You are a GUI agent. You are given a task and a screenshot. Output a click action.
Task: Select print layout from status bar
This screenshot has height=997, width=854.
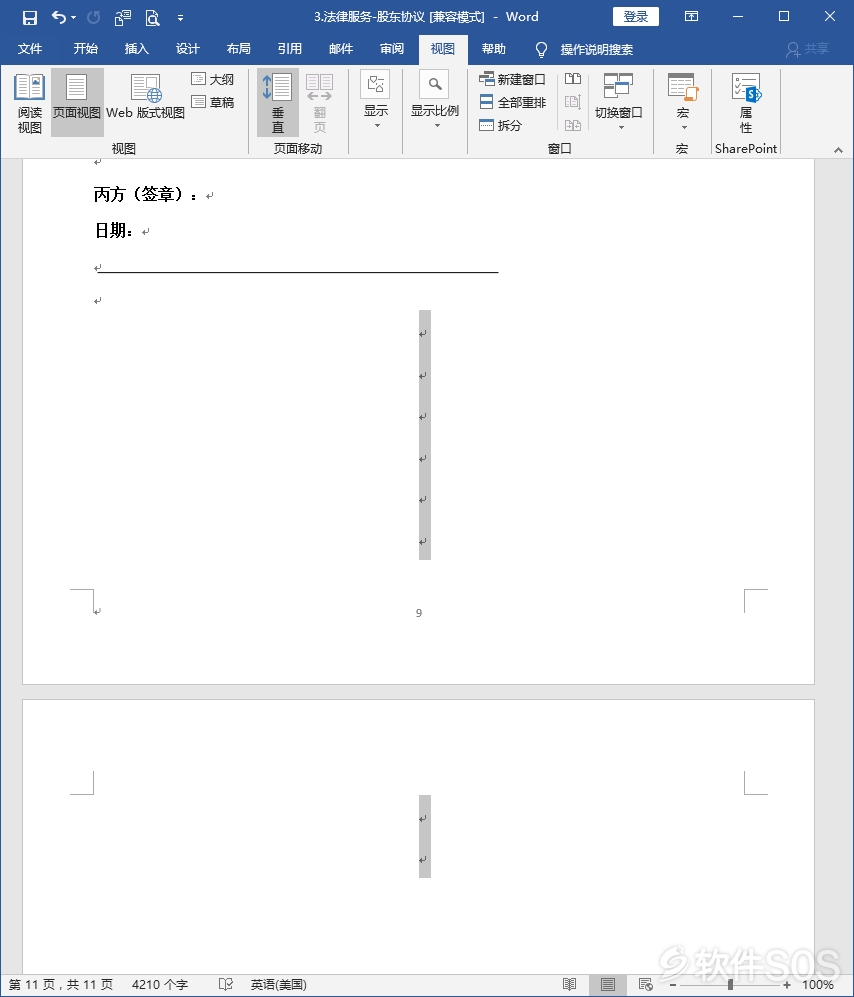(x=608, y=985)
